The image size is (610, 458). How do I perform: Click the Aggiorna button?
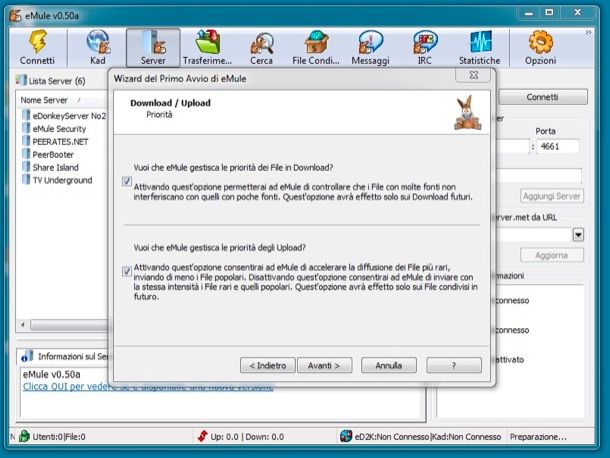pyautogui.click(x=552, y=255)
